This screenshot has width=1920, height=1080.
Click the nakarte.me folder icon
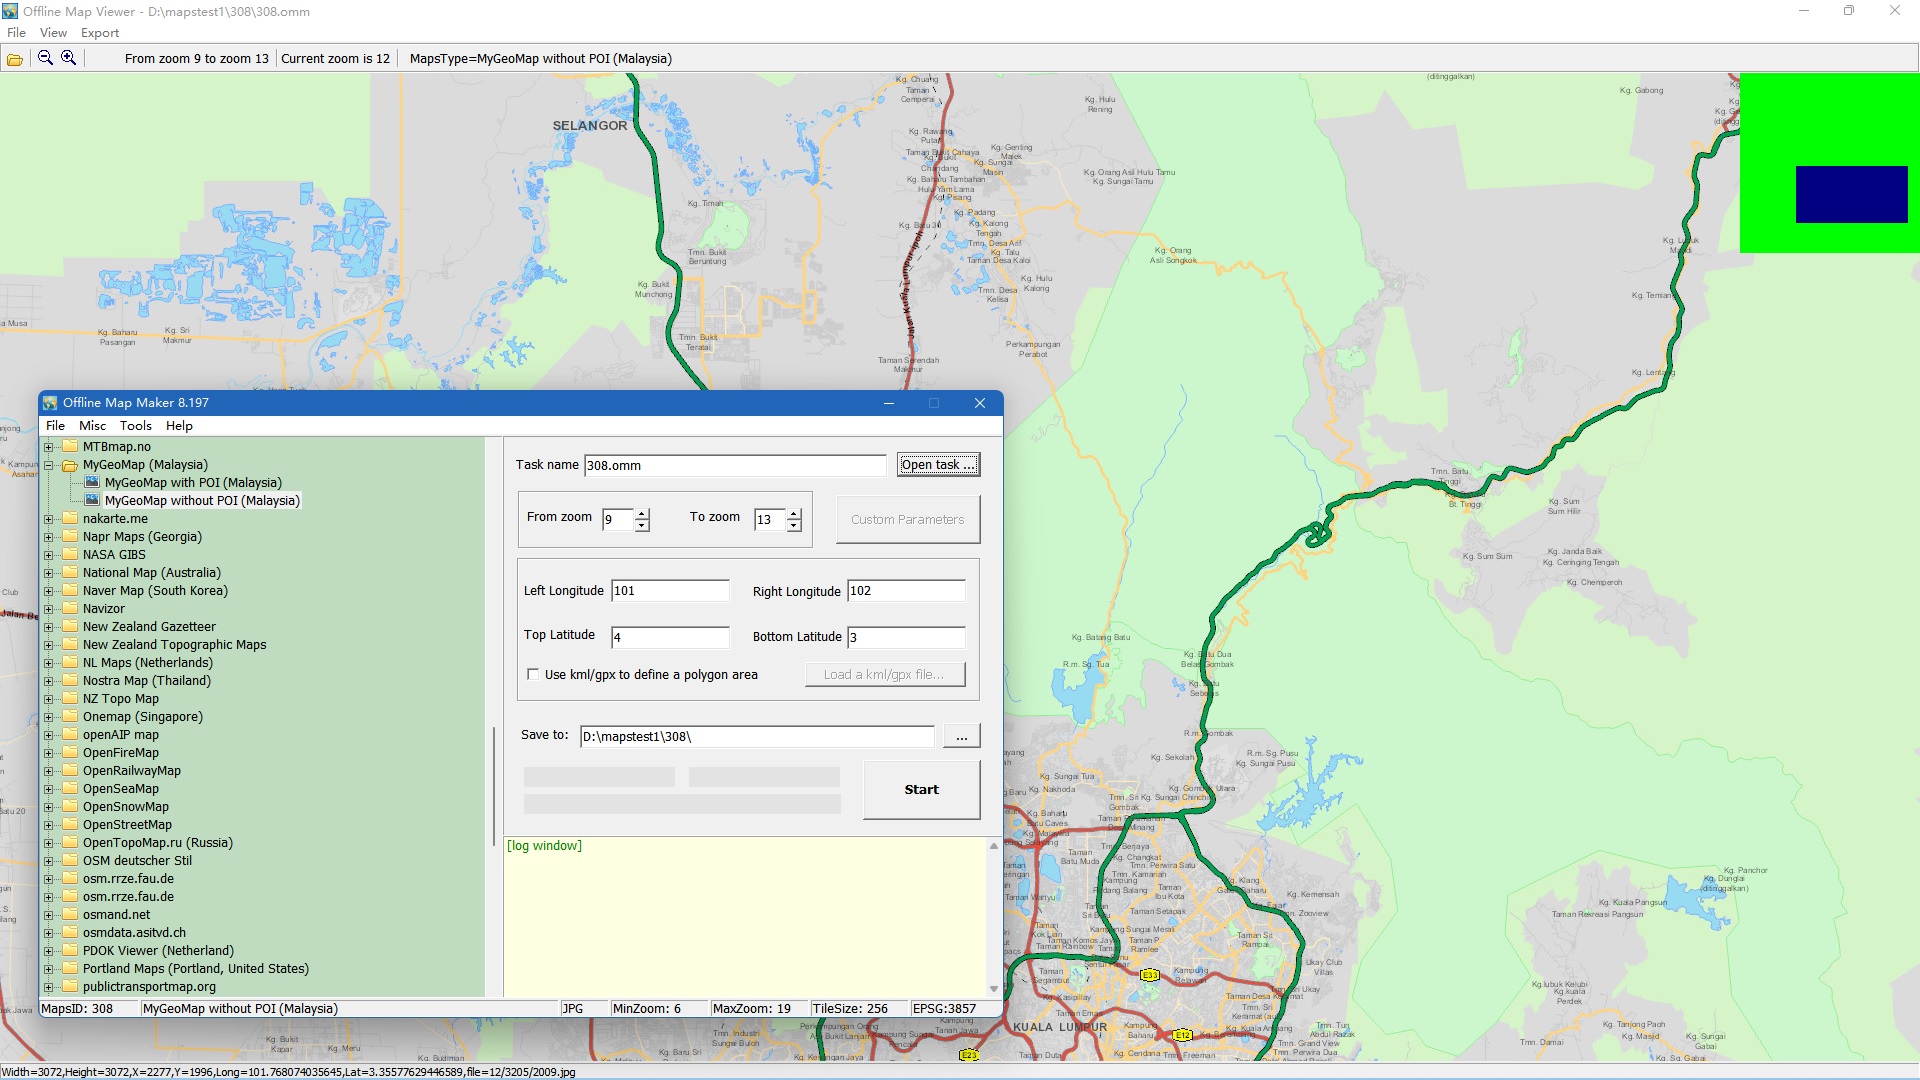[70, 519]
